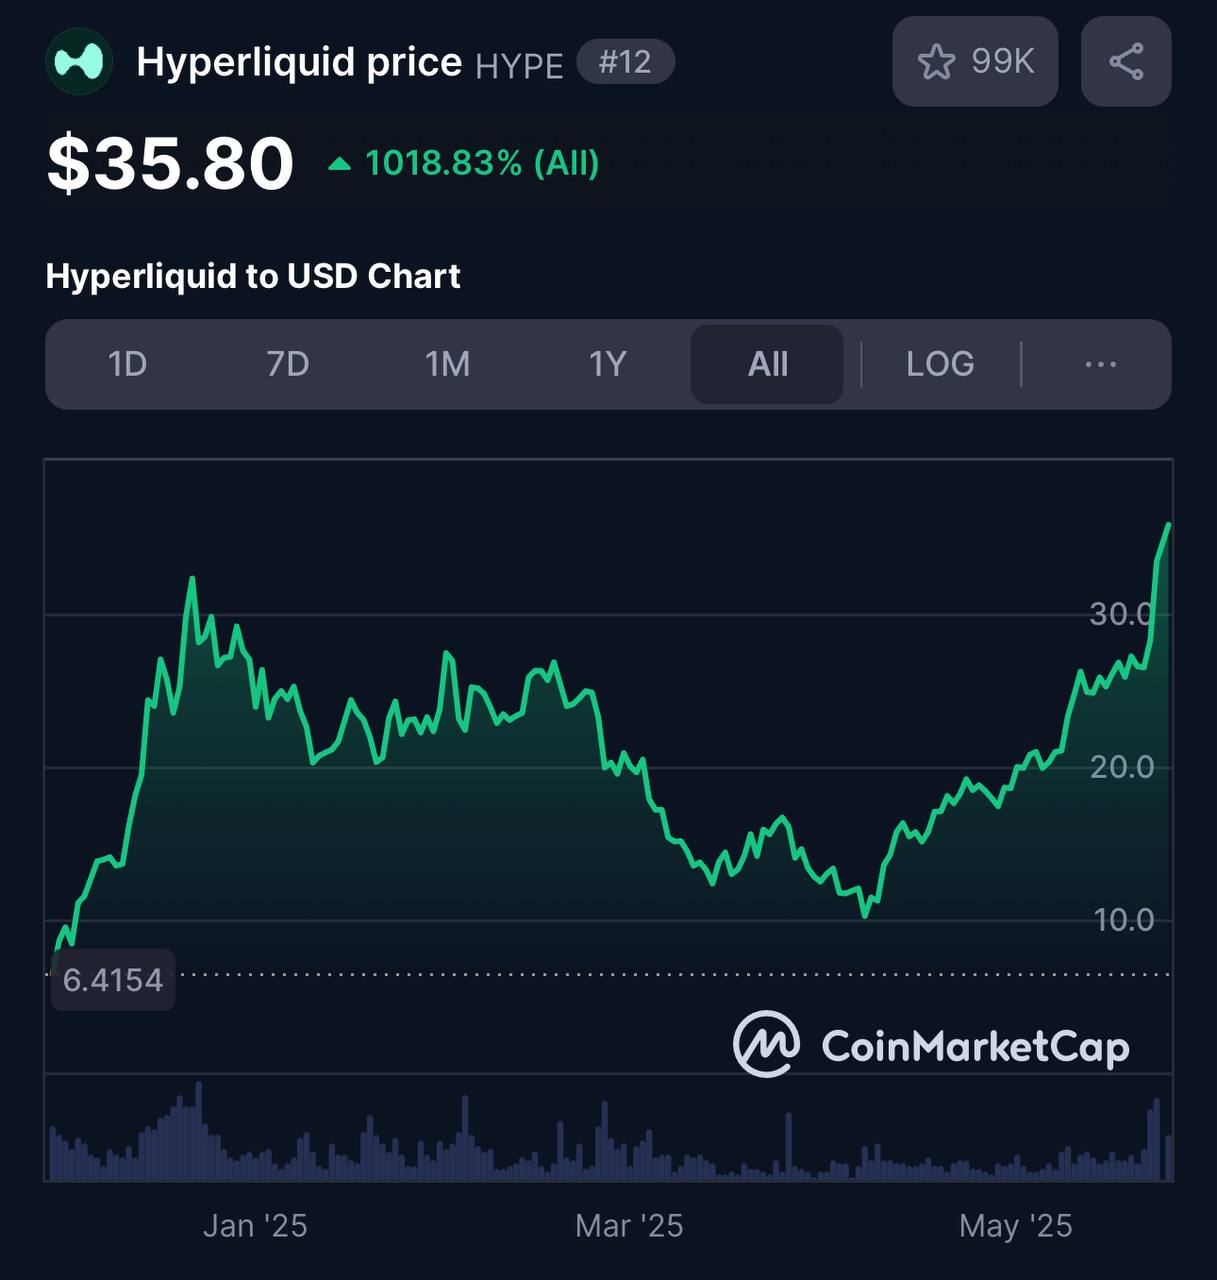
Task: Click the green price-up triangle indicator
Action: click(340, 163)
